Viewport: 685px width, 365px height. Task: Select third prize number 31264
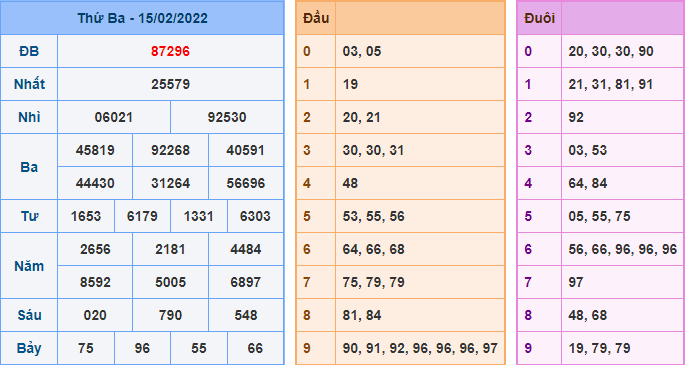pyautogui.click(x=170, y=183)
